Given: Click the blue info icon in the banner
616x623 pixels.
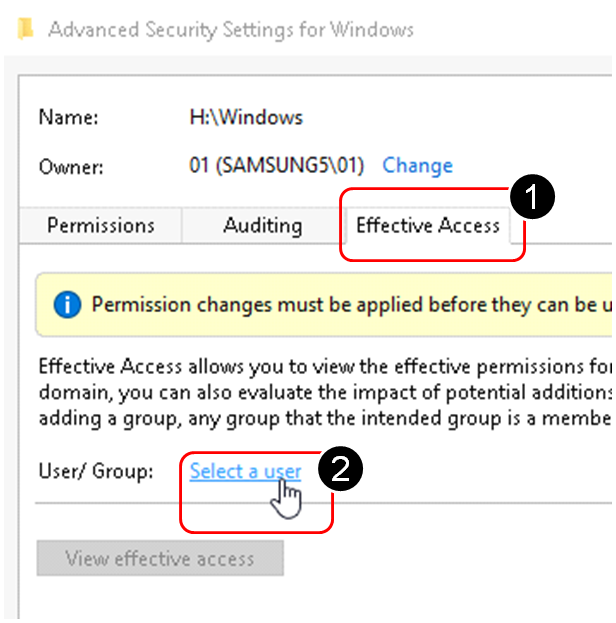Looking at the screenshot, I should point(67,305).
